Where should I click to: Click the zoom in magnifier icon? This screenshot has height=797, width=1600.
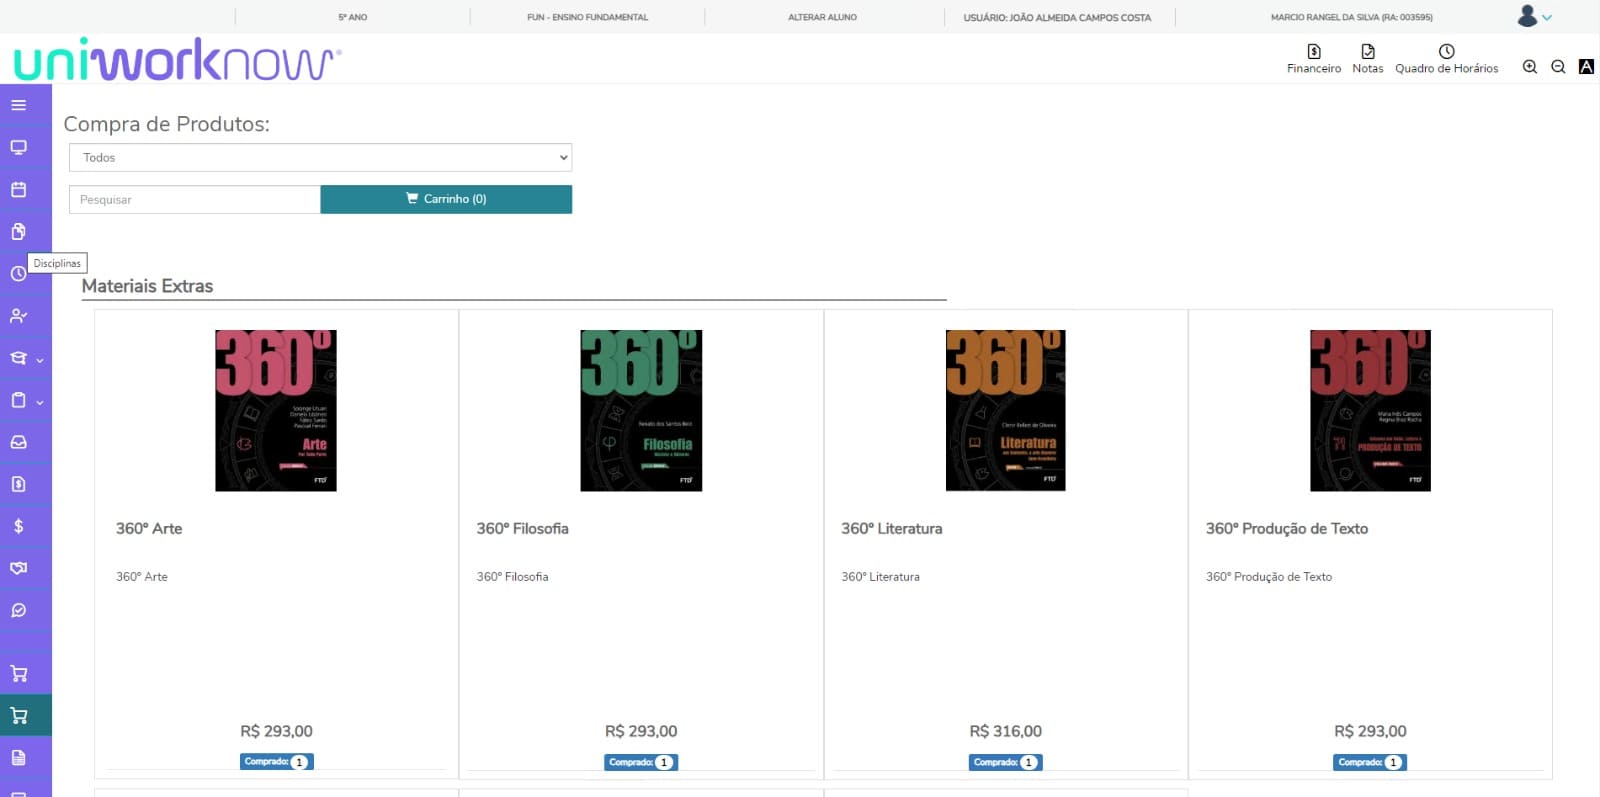point(1529,67)
